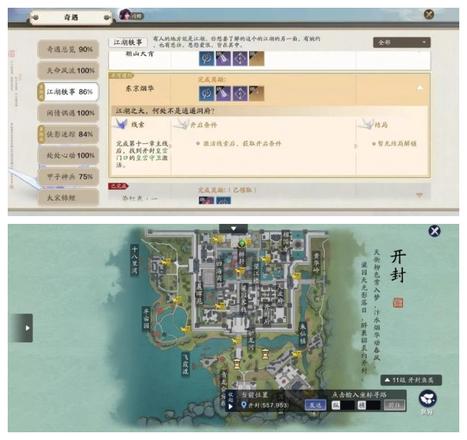467x440 pixels.
Task: Switch to the 天命风流 100% category
Action: pyautogui.click(x=69, y=71)
